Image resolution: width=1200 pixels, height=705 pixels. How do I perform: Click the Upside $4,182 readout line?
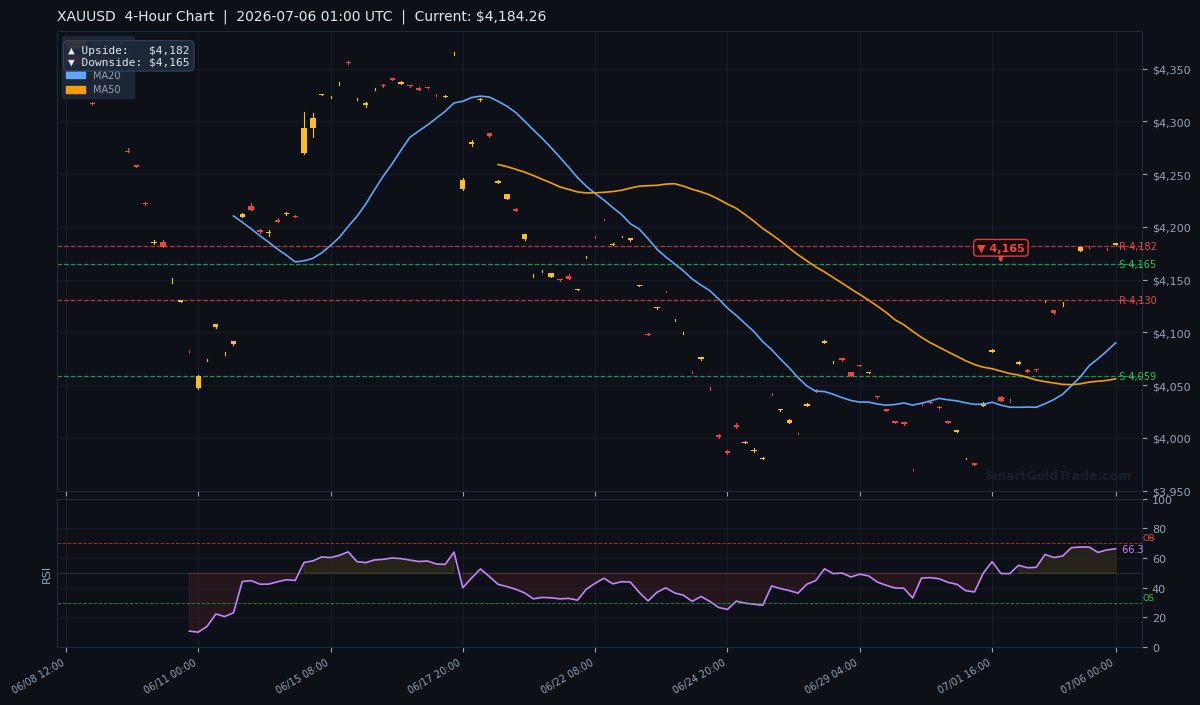(128, 50)
